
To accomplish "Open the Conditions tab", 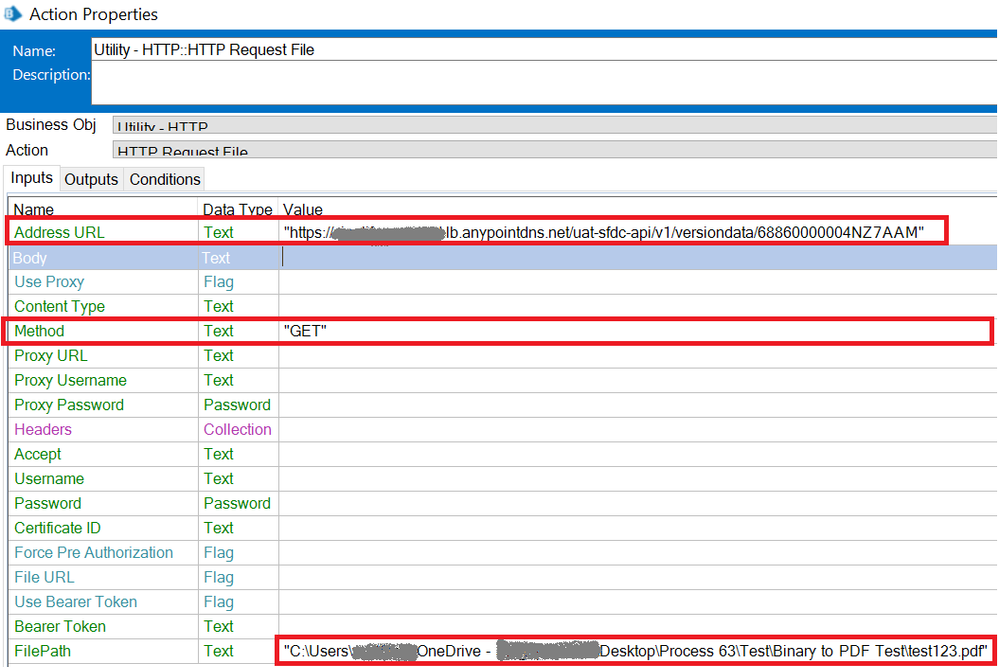I will (165, 180).
